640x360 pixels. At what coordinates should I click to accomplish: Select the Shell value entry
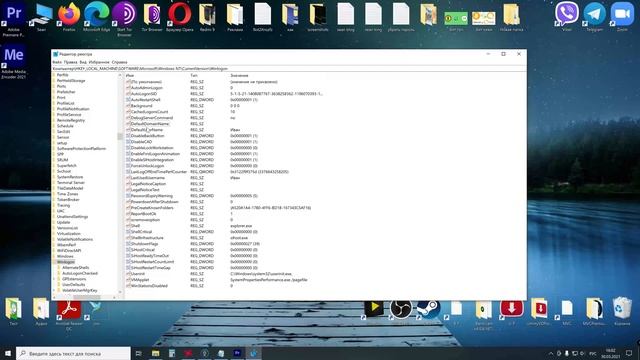[135, 226]
